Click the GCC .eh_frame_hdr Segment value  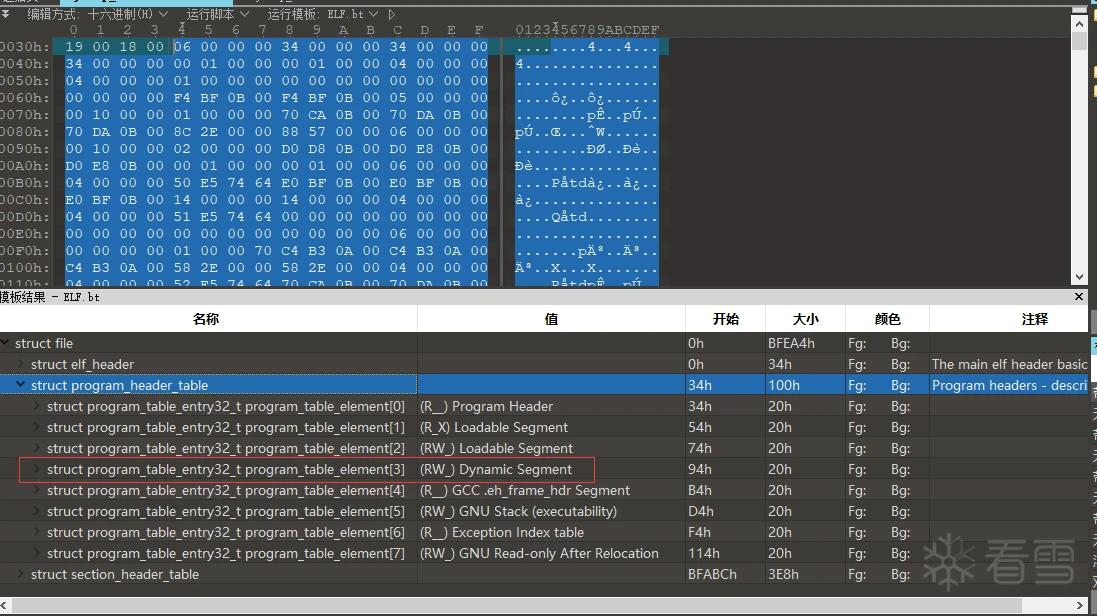(525, 490)
